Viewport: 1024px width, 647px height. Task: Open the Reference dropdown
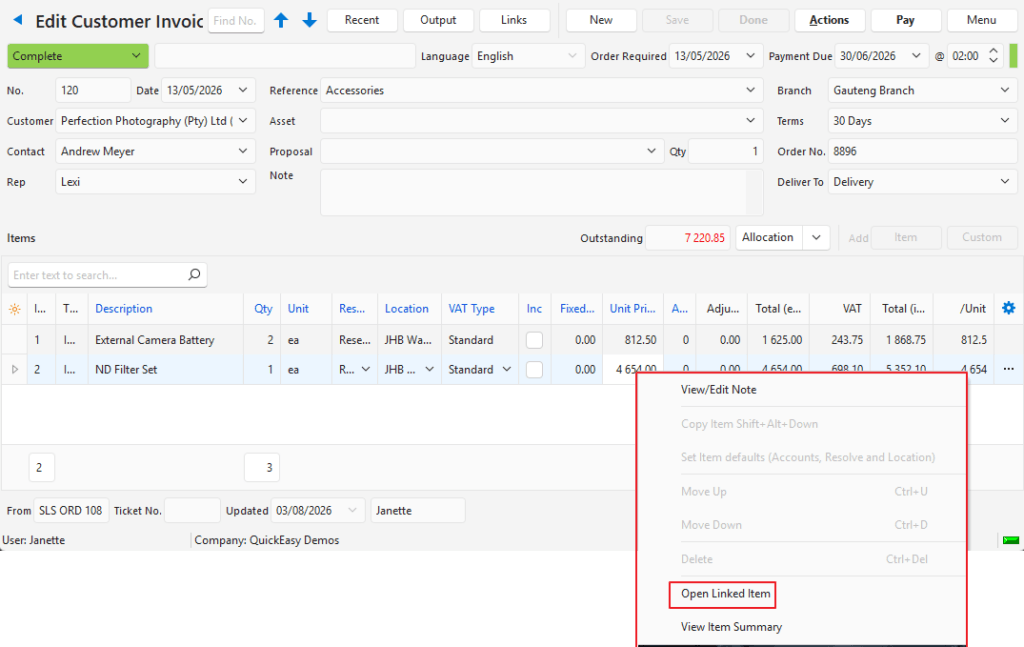click(750, 90)
